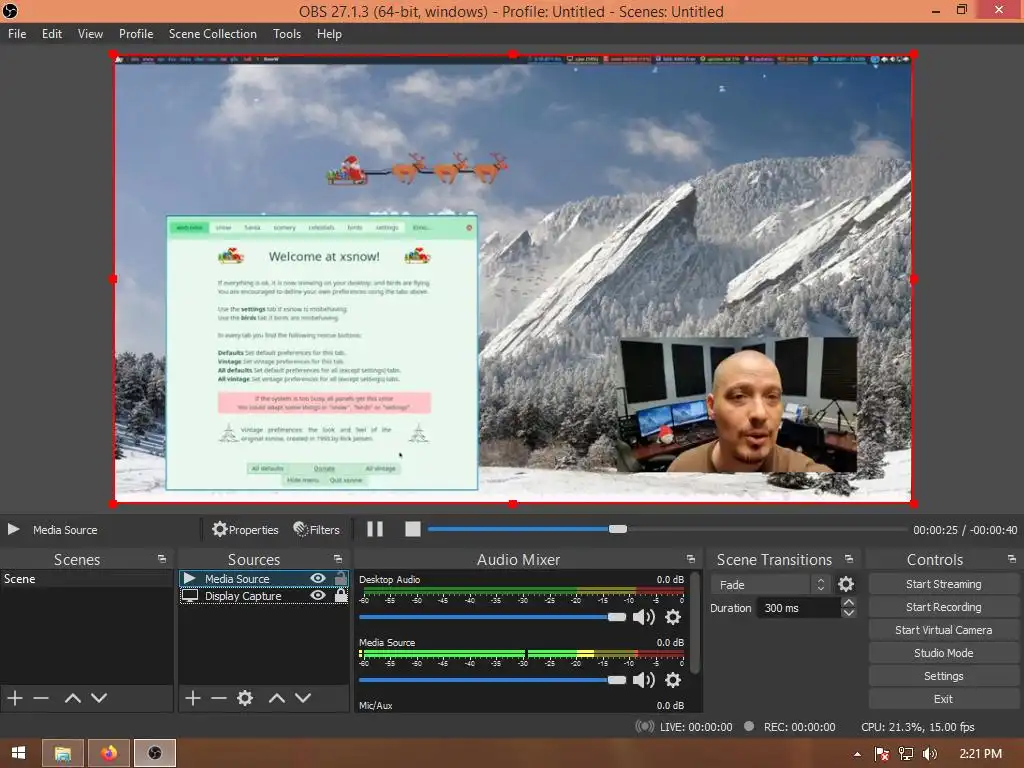
Task: Add a new scene with plus icon
Action: (x=15, y=698)
